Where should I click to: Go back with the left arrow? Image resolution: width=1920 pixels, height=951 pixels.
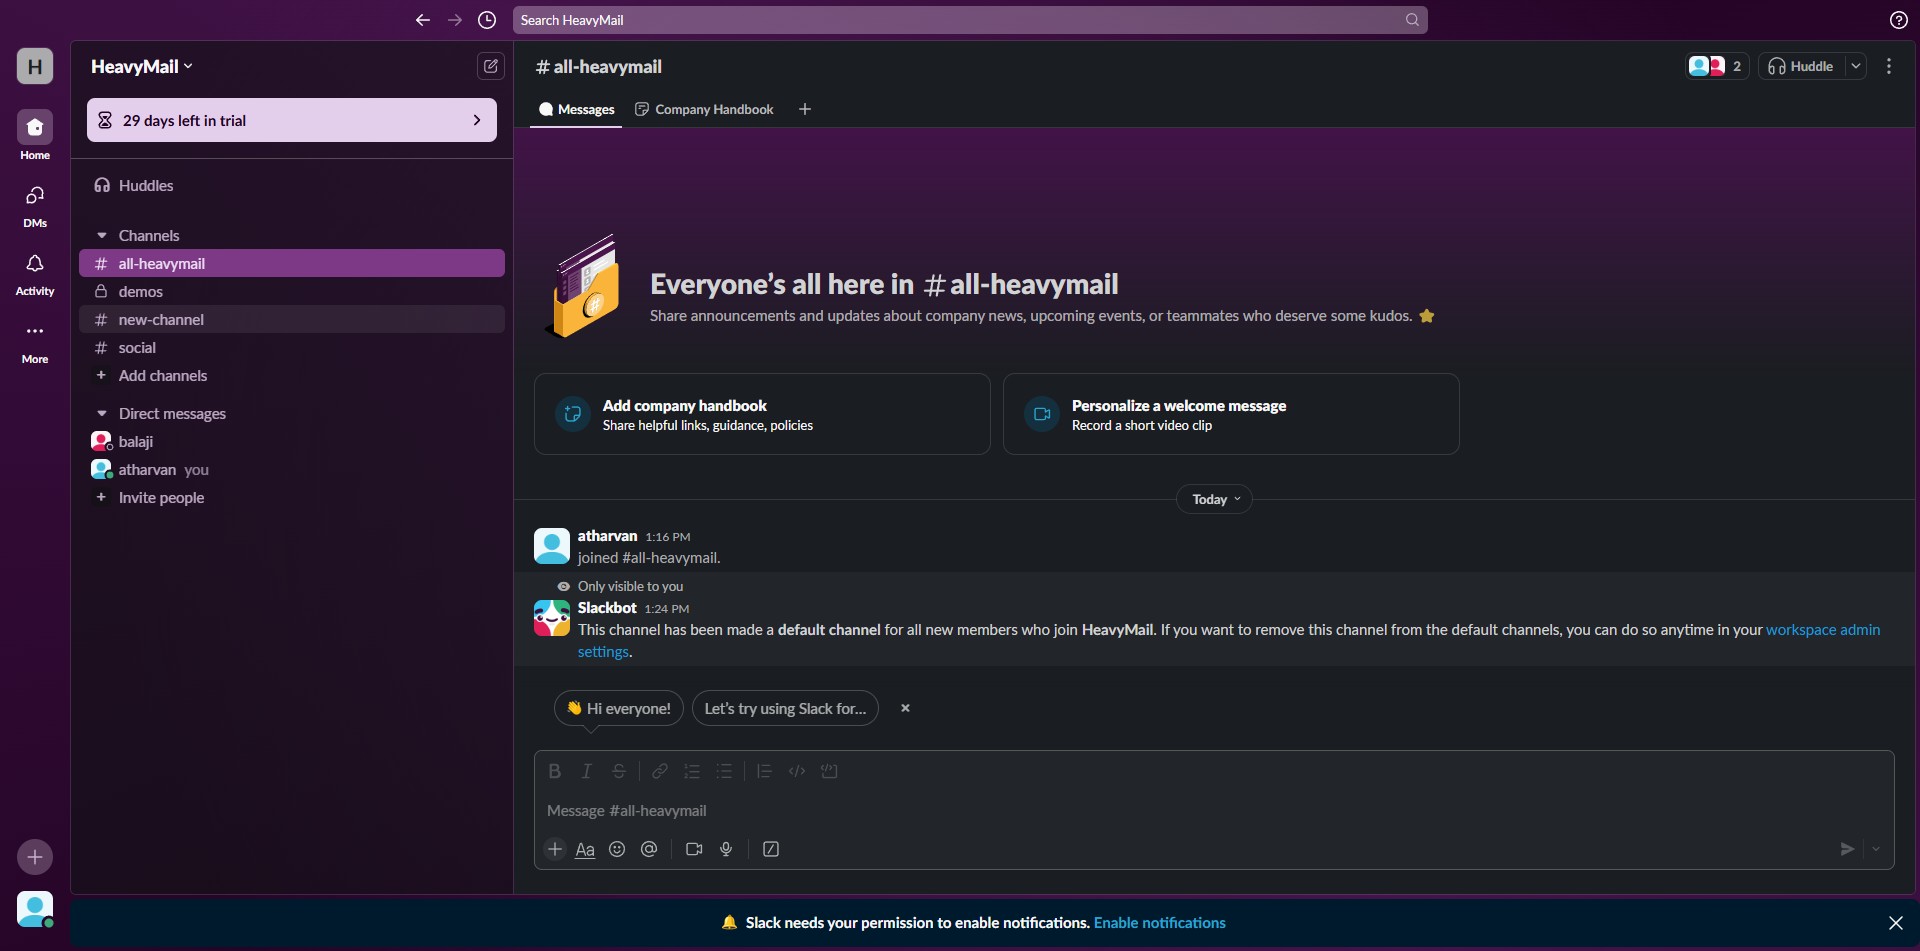pyautogui.click(x=422, y=20)
